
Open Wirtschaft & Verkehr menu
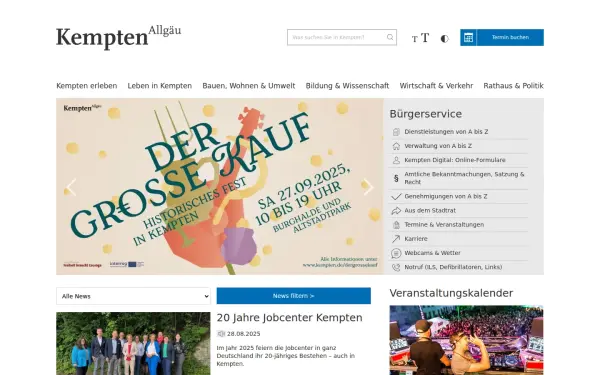(436, 86)
